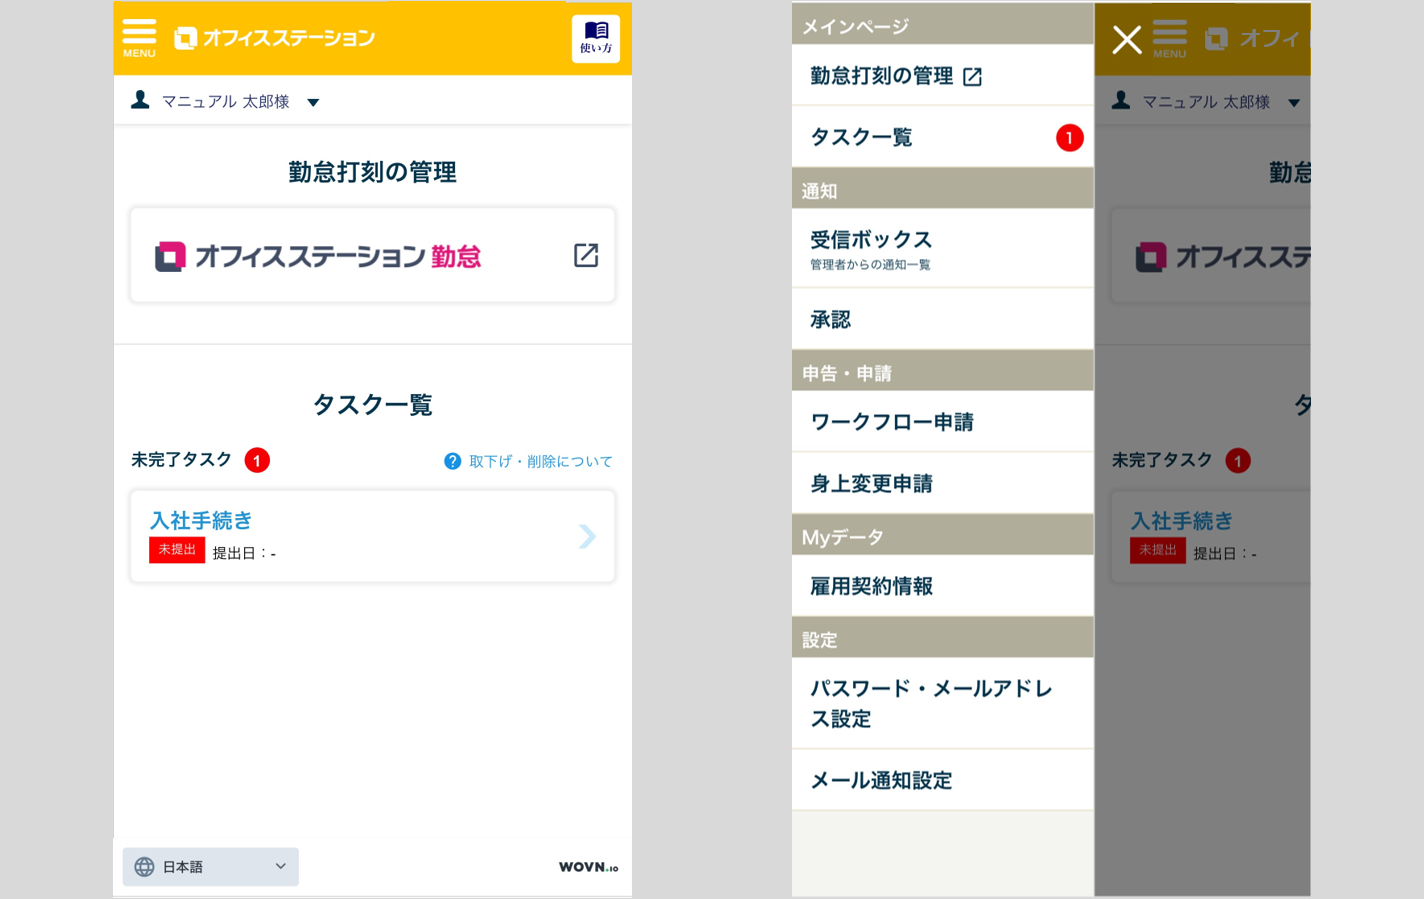Open パスワード・メールアドレス設定 in the side menu

pyautogui.click(x=942, y=703)
